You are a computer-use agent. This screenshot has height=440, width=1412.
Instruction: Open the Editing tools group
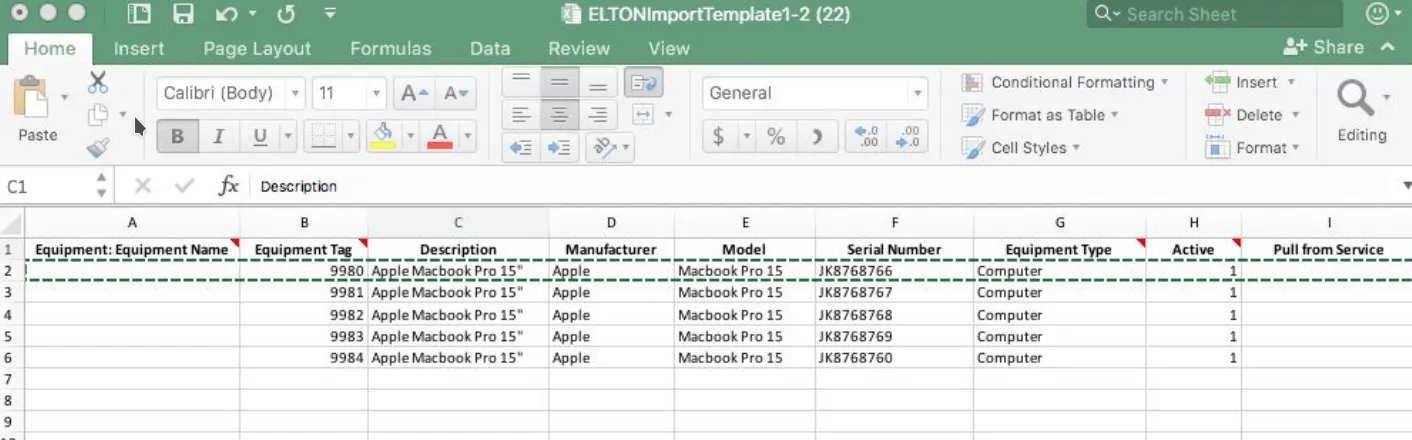(x=1362, y=110)
